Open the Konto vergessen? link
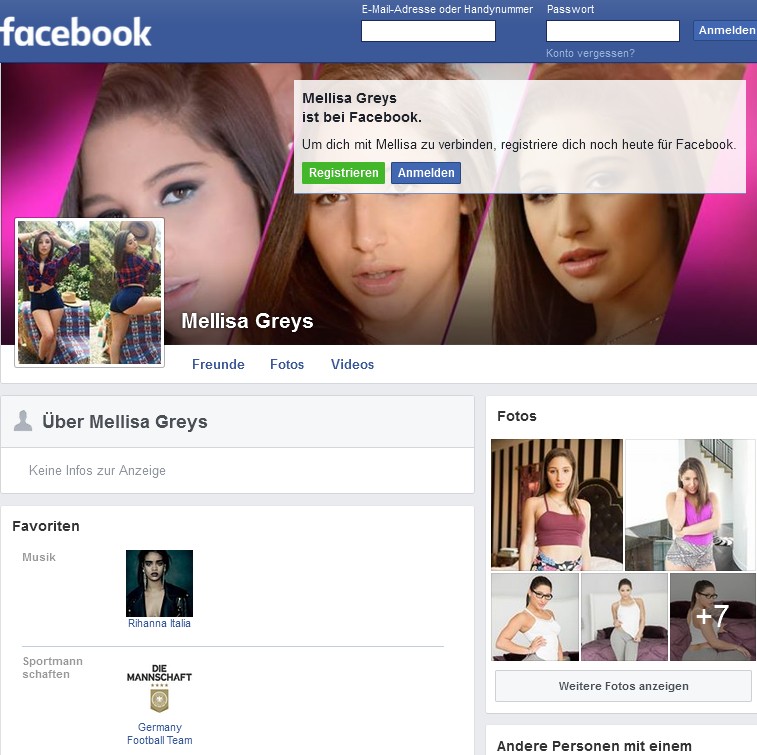Screen dimensions: 757x755 click(590, 53)
